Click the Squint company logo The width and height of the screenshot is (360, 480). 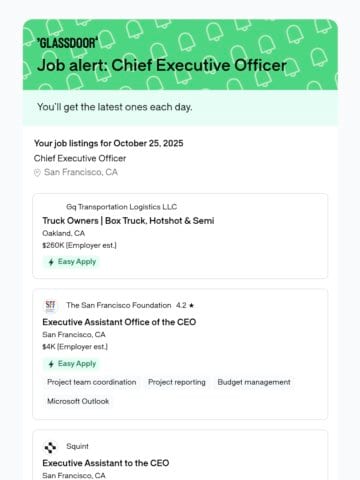50,447
